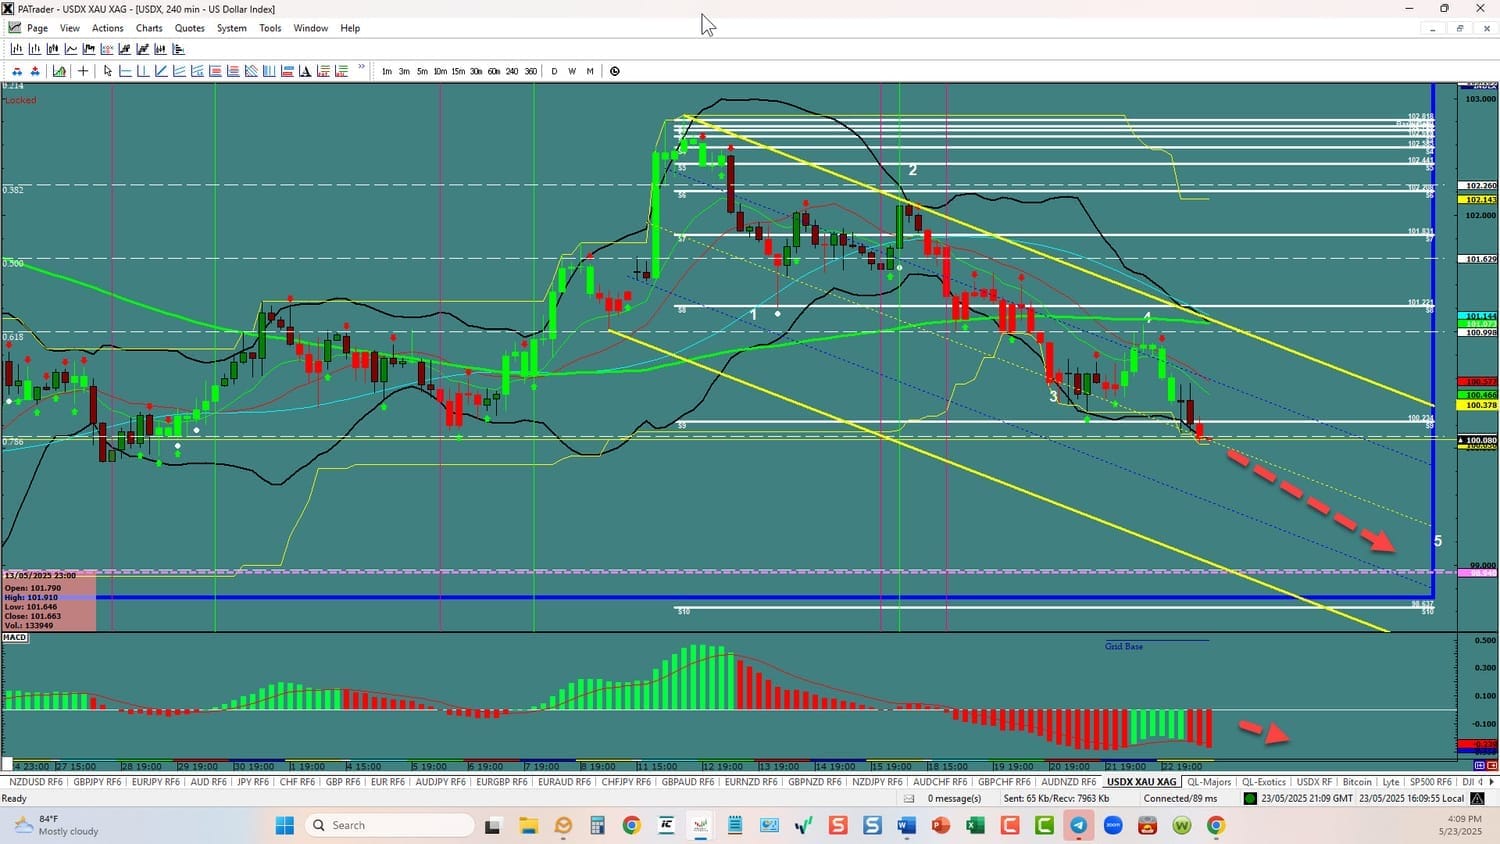Click the Windows taskbar Search box
1500x844 pixels.
click(390, 825)
